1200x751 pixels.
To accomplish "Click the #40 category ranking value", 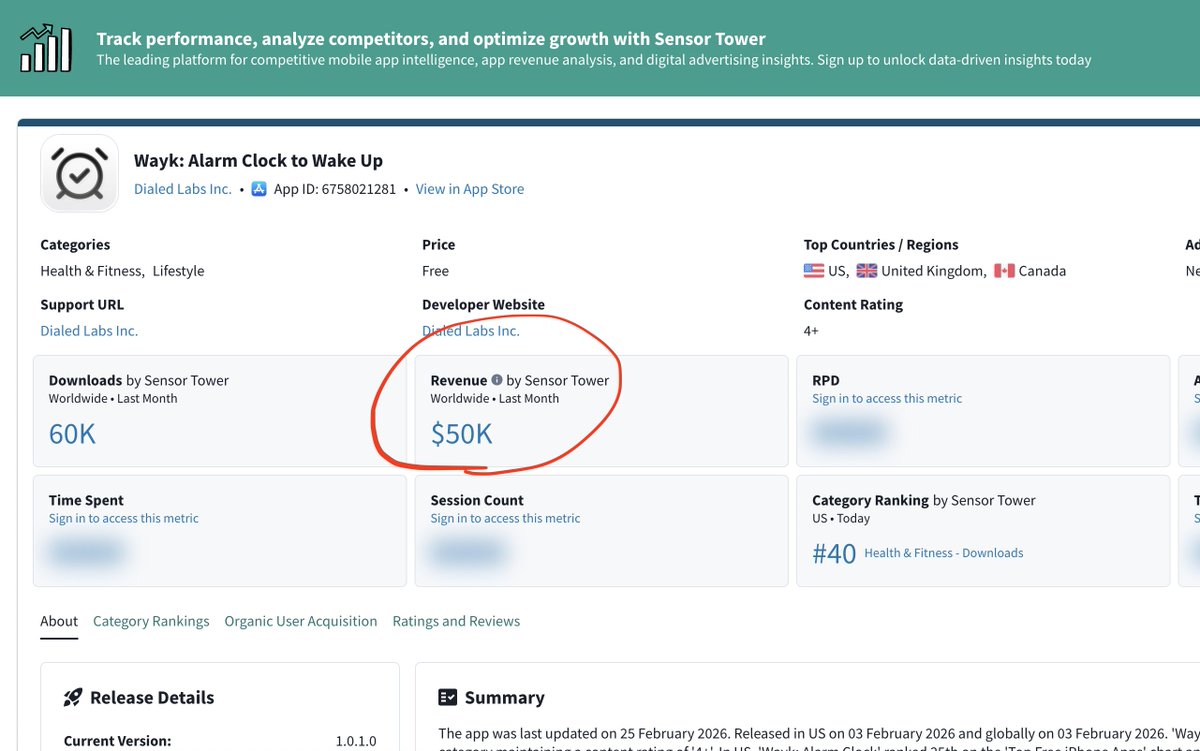I will point(834,554).
